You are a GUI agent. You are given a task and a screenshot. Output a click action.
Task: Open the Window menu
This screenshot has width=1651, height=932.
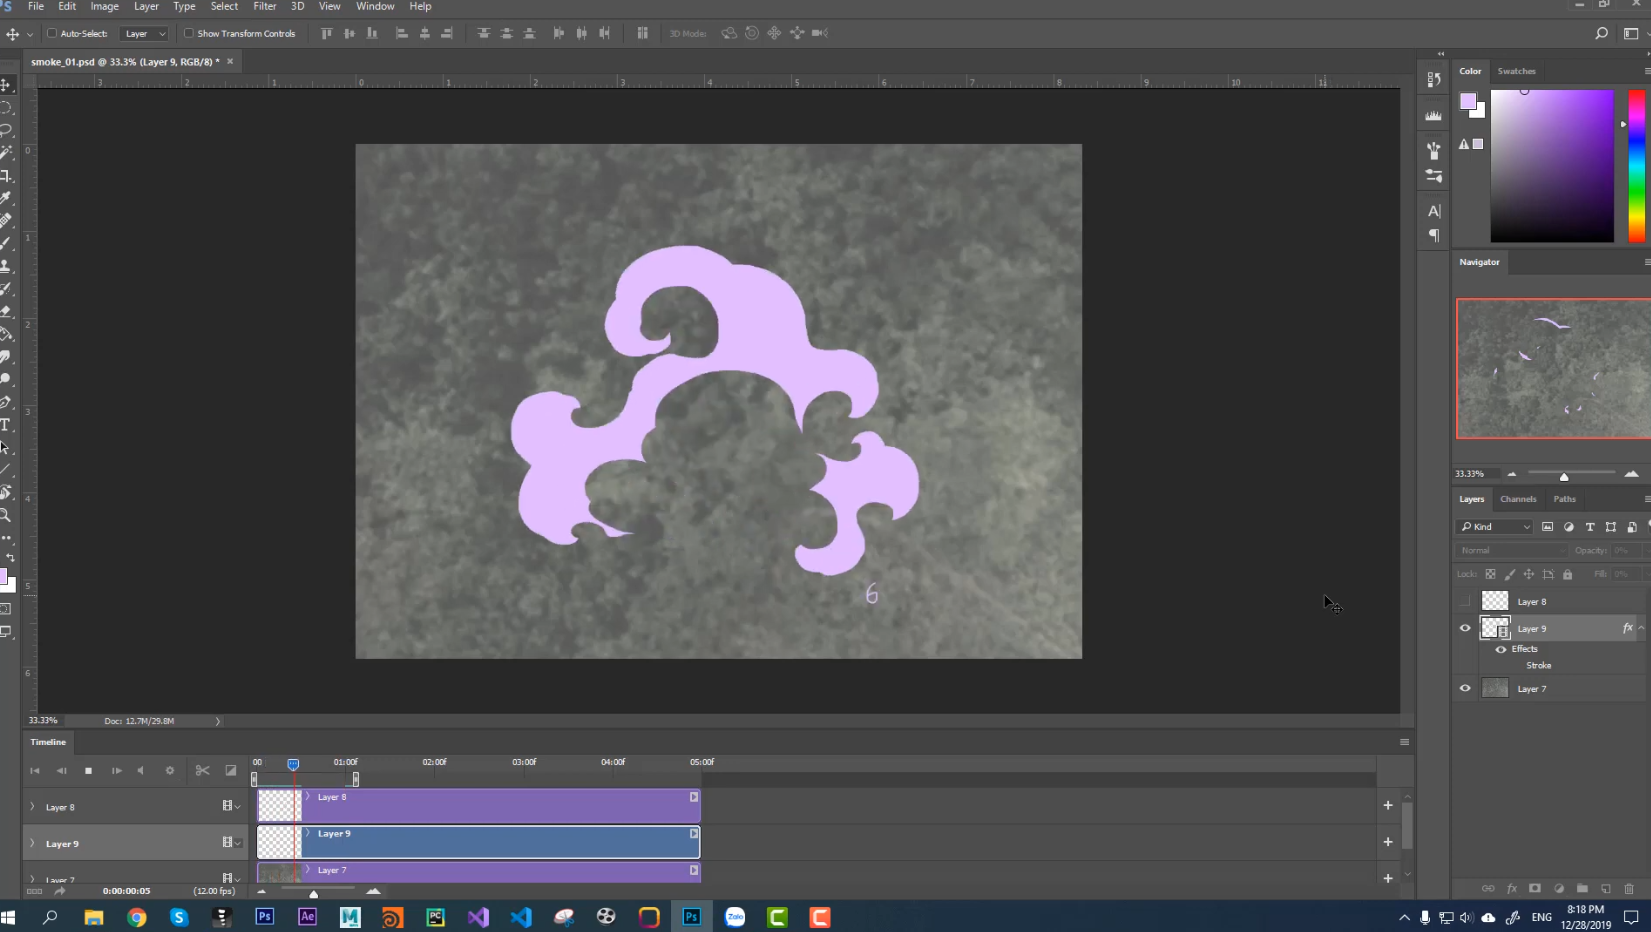375,6
